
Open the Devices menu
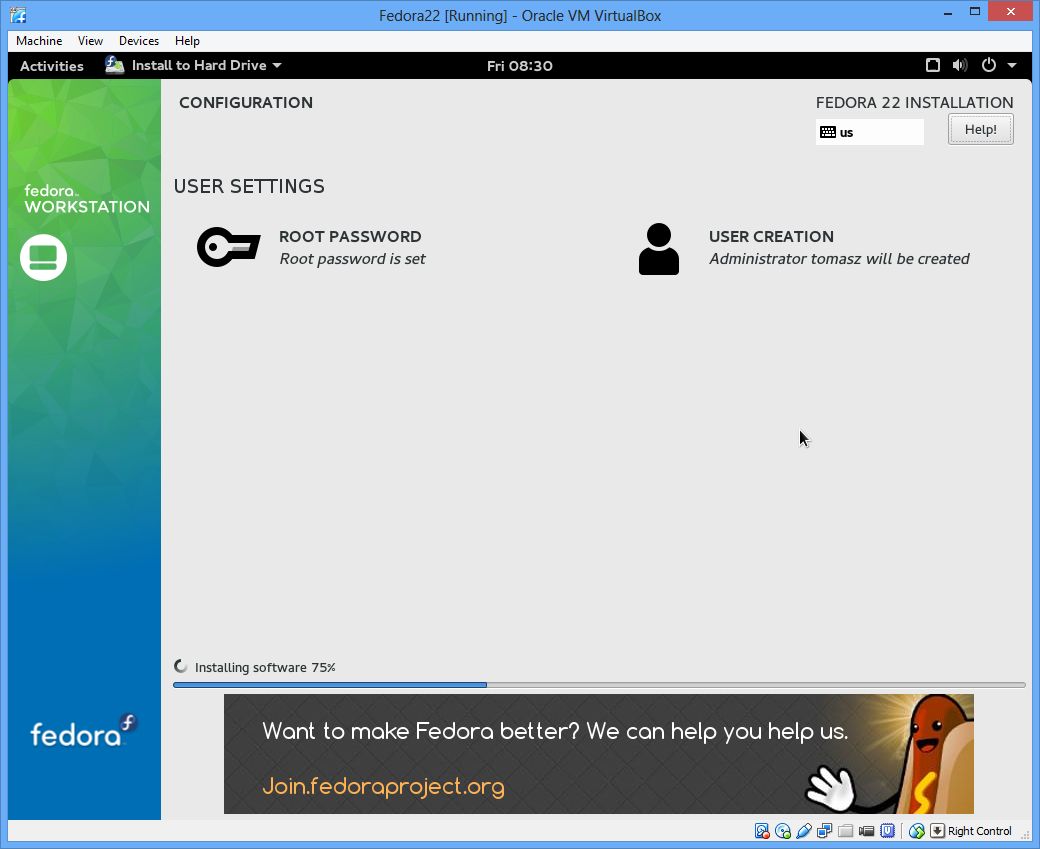pos(139,40)
